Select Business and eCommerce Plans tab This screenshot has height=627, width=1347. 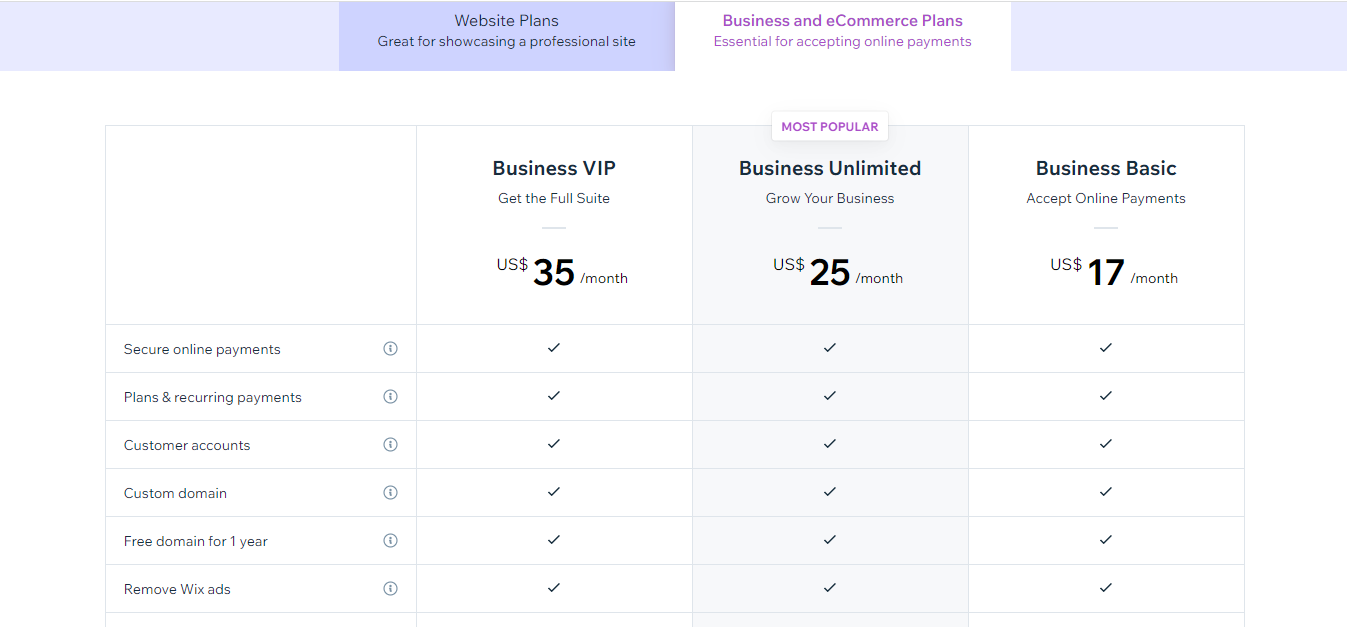[842, 31]
